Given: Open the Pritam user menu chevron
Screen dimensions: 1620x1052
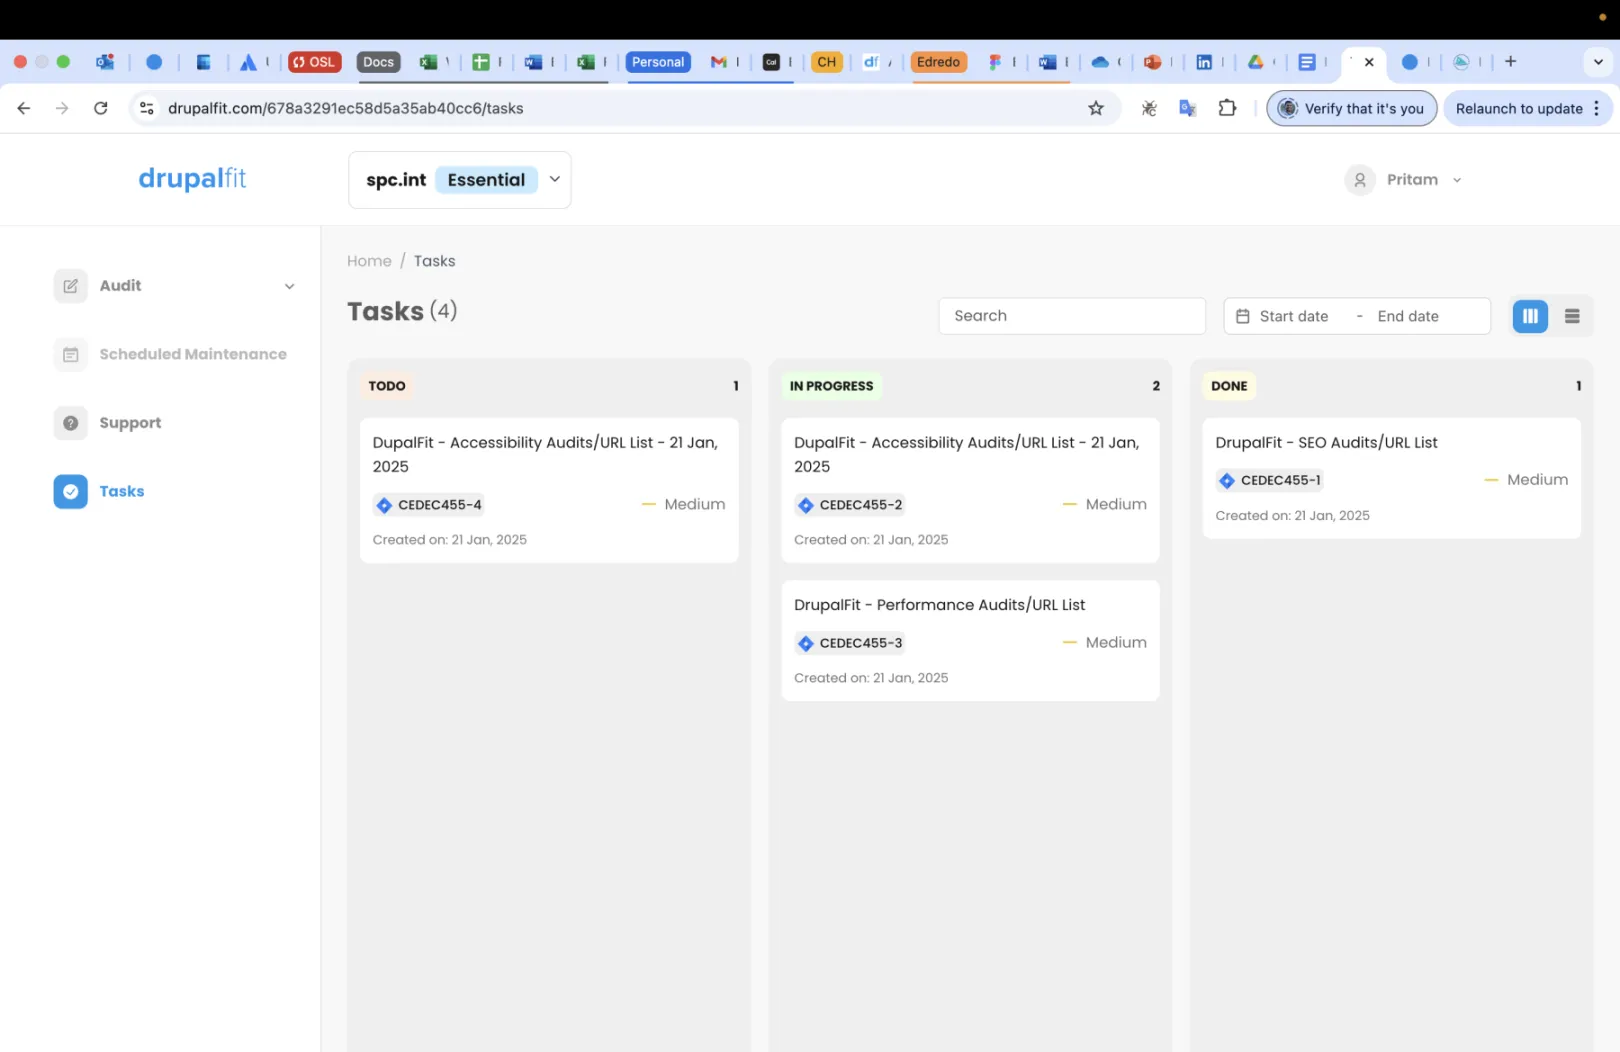Looking at the screenshot, I should pyautogui.click(x=1457, y=180).
